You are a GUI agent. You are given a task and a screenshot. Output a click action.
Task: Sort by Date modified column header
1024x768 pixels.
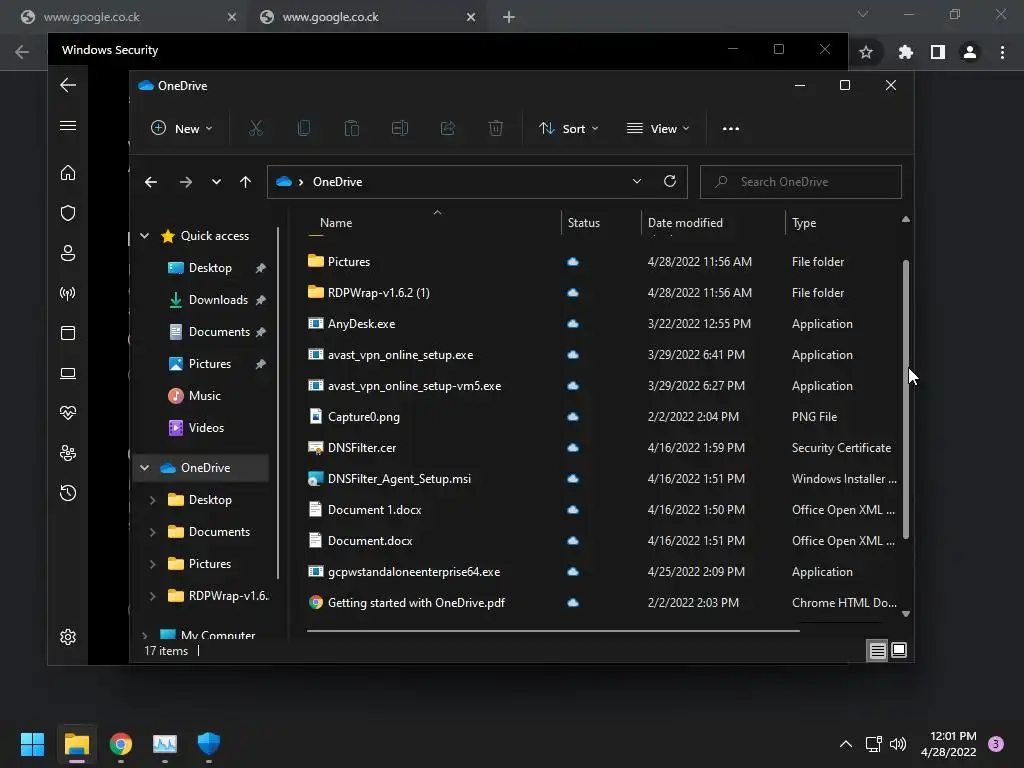click(x=685, y=223)
